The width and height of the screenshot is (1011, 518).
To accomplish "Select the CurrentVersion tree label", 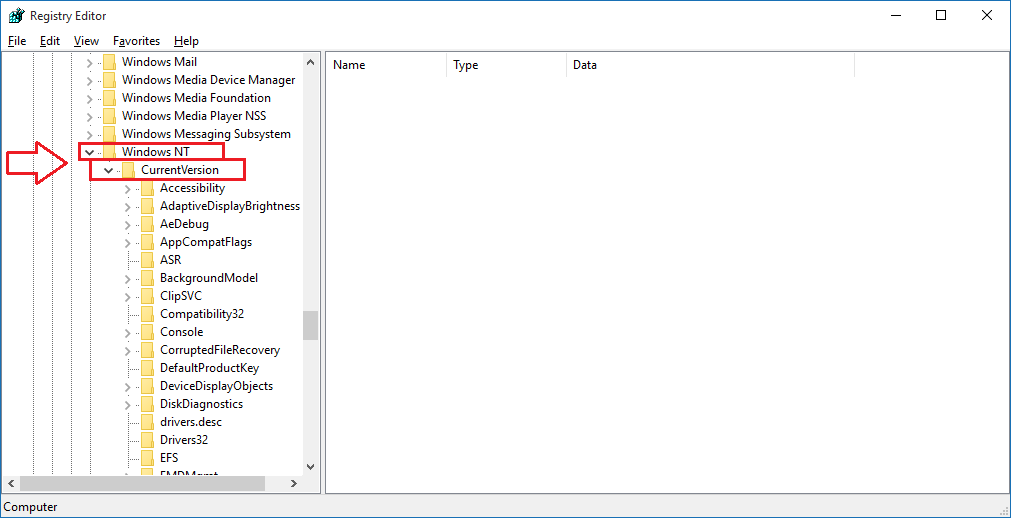I will pyautogui.click(x=180, y=170).
